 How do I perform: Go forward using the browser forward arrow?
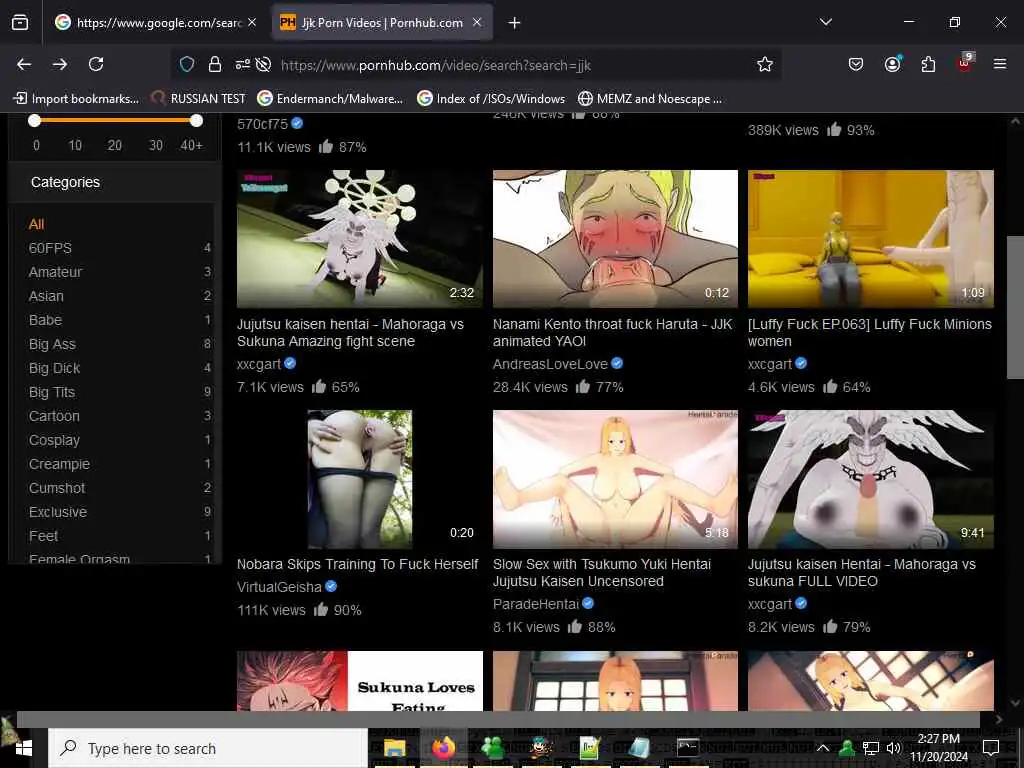60,64
